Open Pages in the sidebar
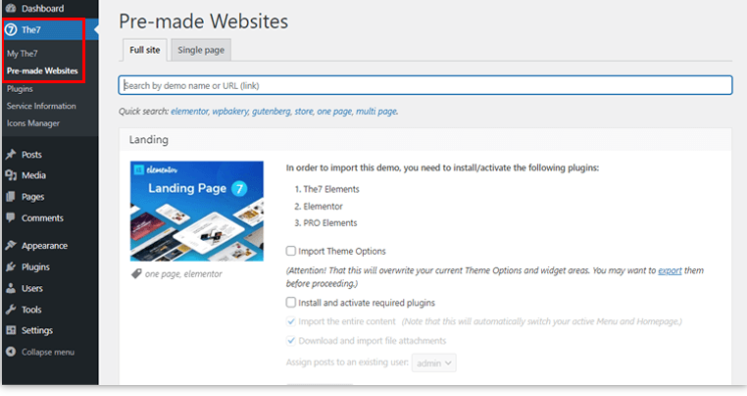The width and height of the screenshot is (747, 396). click(x=33, y=197)
